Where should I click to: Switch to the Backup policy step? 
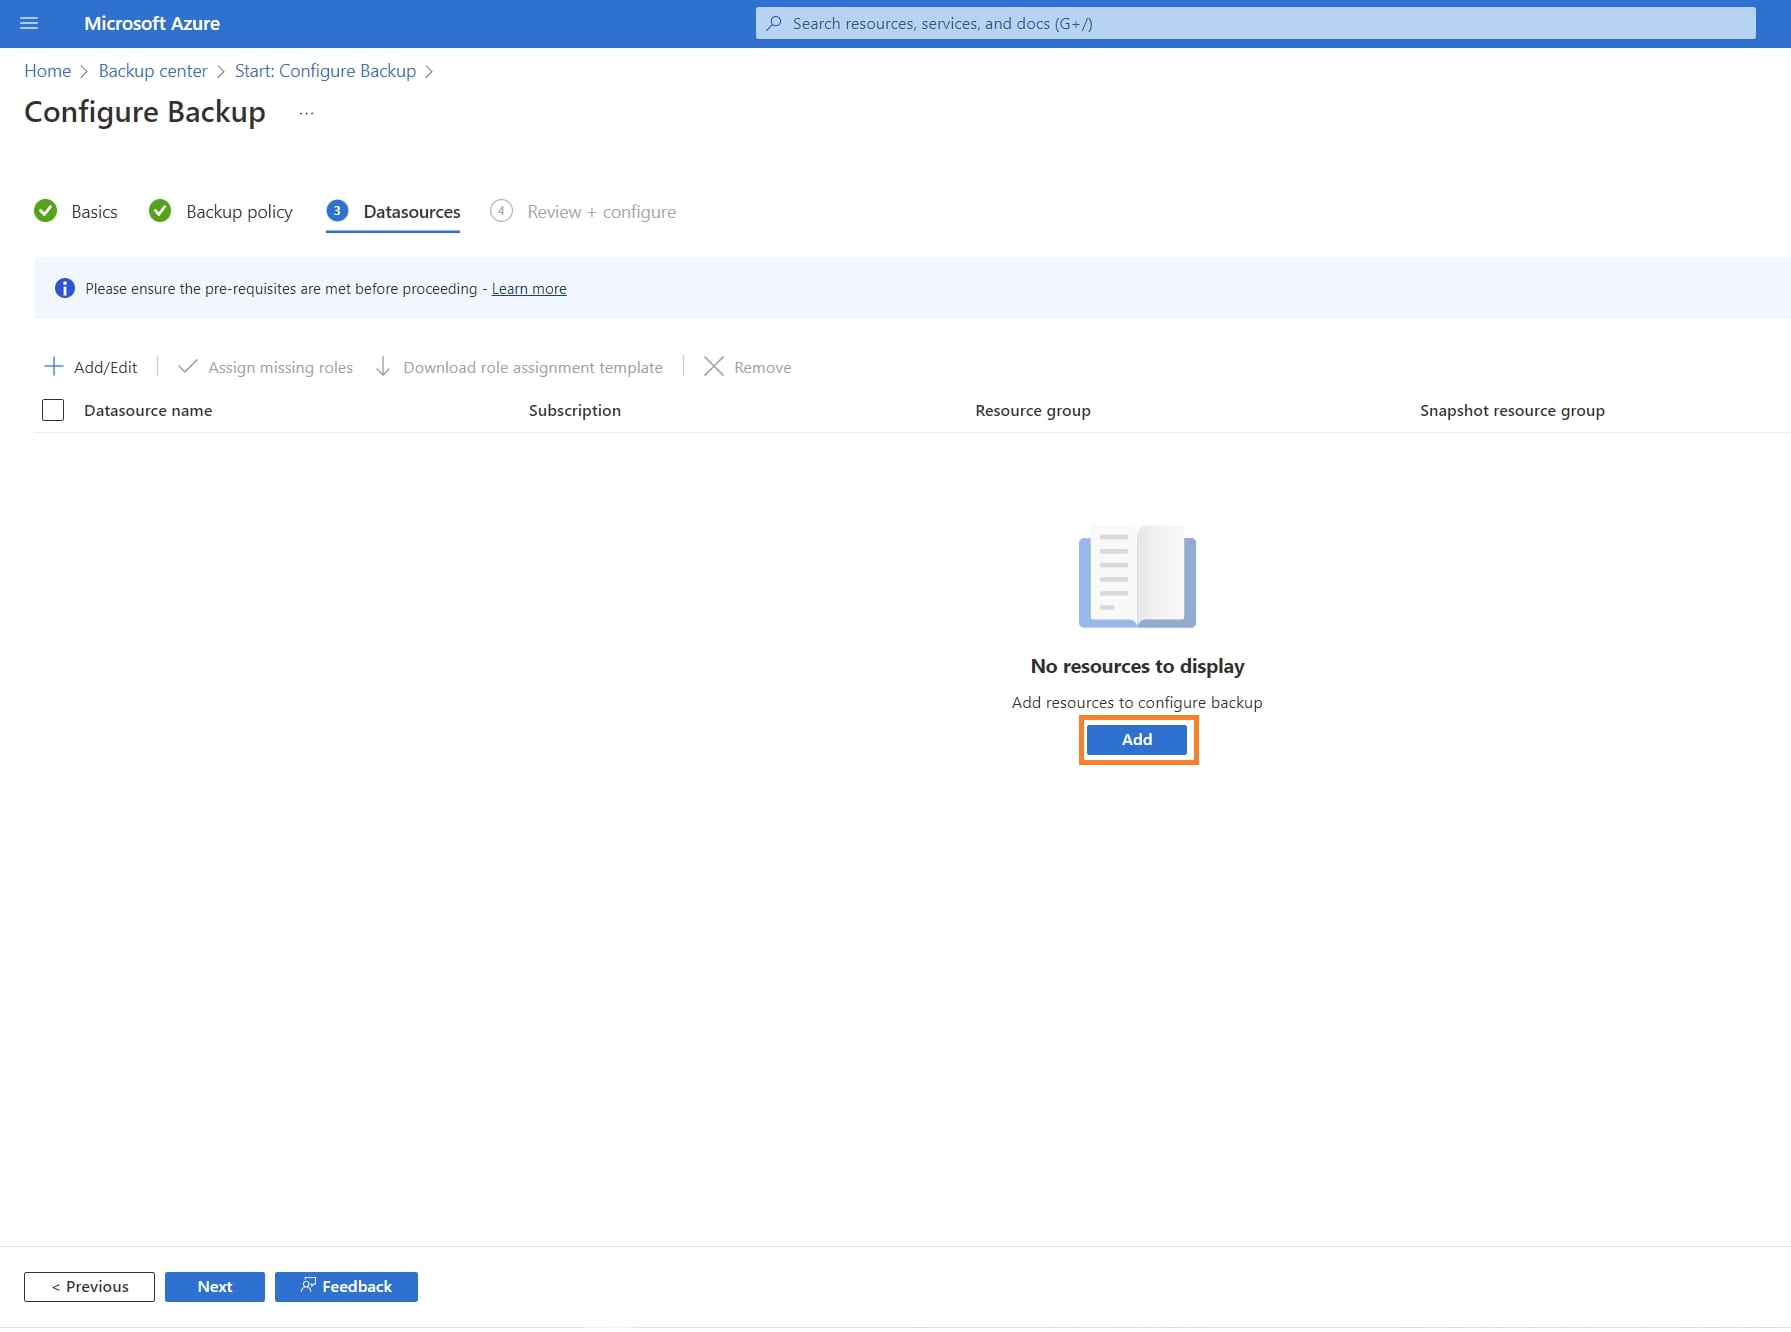coord(239,212)
